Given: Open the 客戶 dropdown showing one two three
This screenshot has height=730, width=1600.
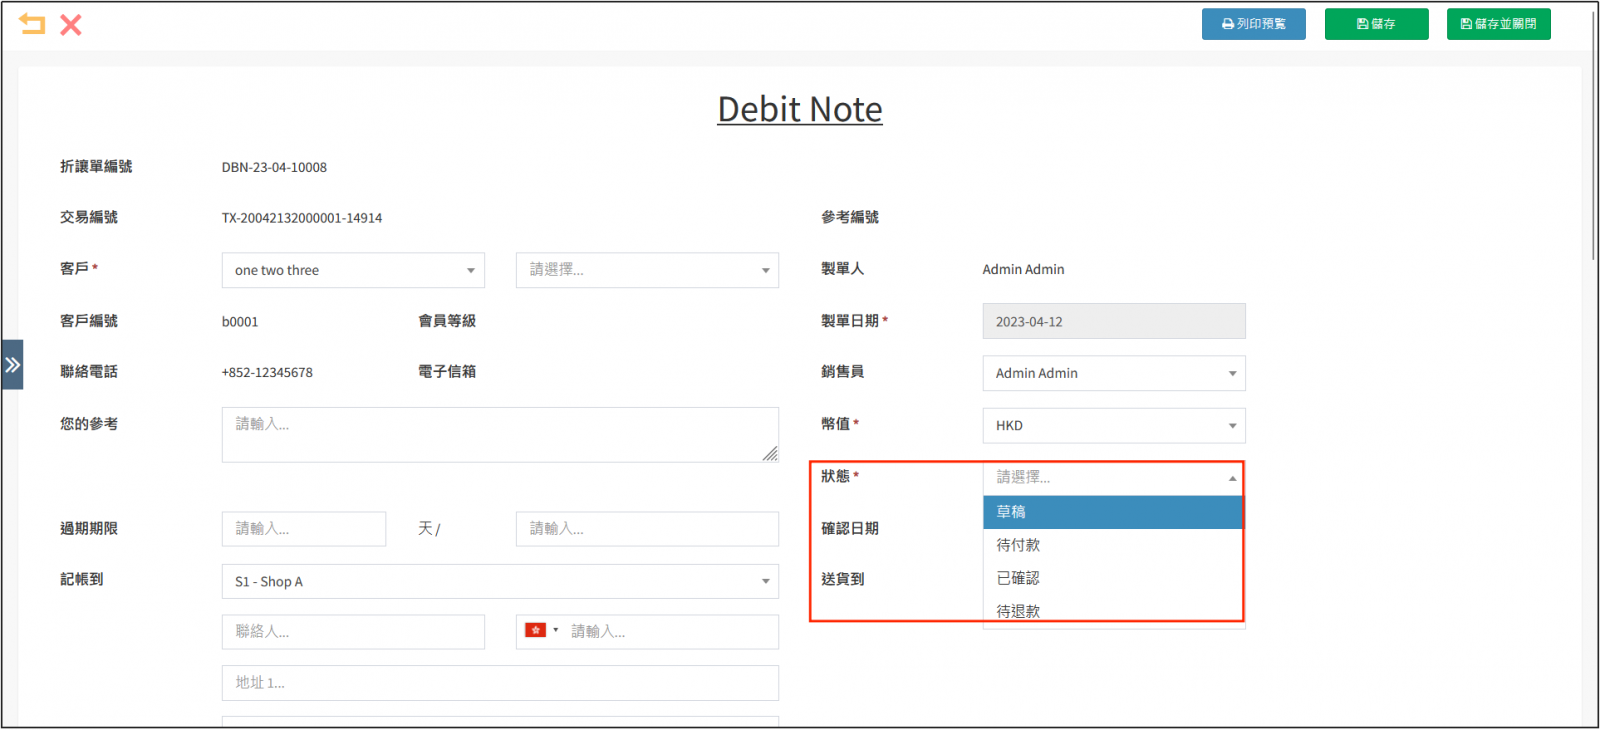Looking at the screenshot, I should [353, 270].
